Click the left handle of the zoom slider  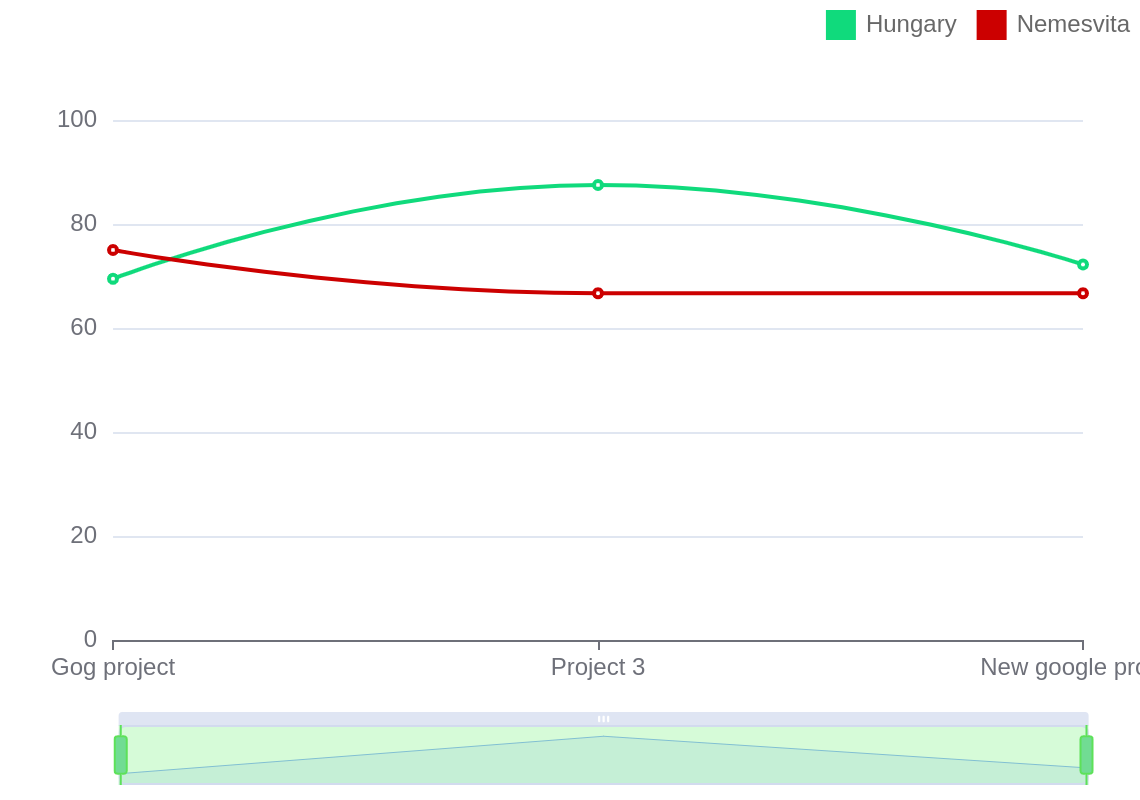(x=121, y=755)
